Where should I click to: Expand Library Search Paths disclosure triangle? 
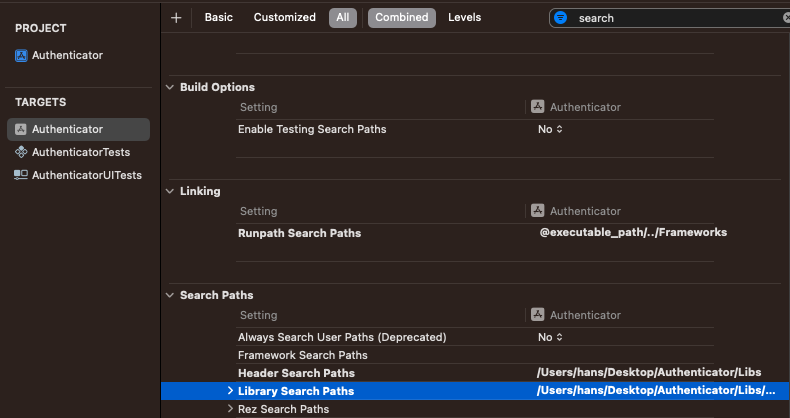(230, 391)
